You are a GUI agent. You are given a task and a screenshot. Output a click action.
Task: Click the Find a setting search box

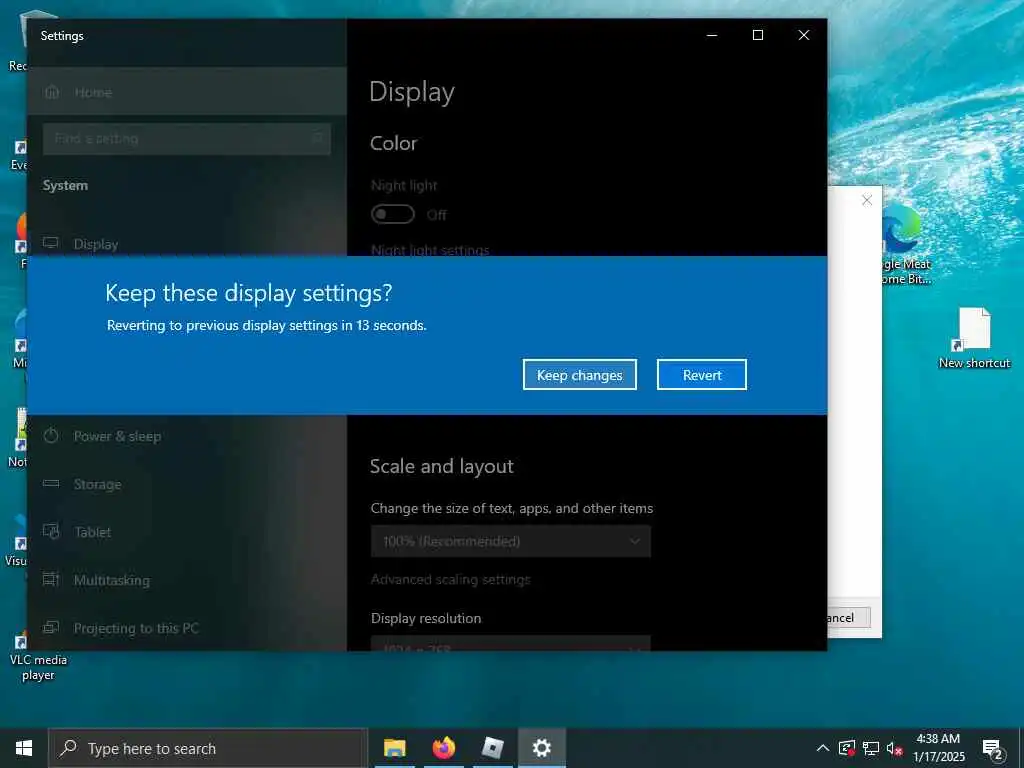(x=187, y=138)
